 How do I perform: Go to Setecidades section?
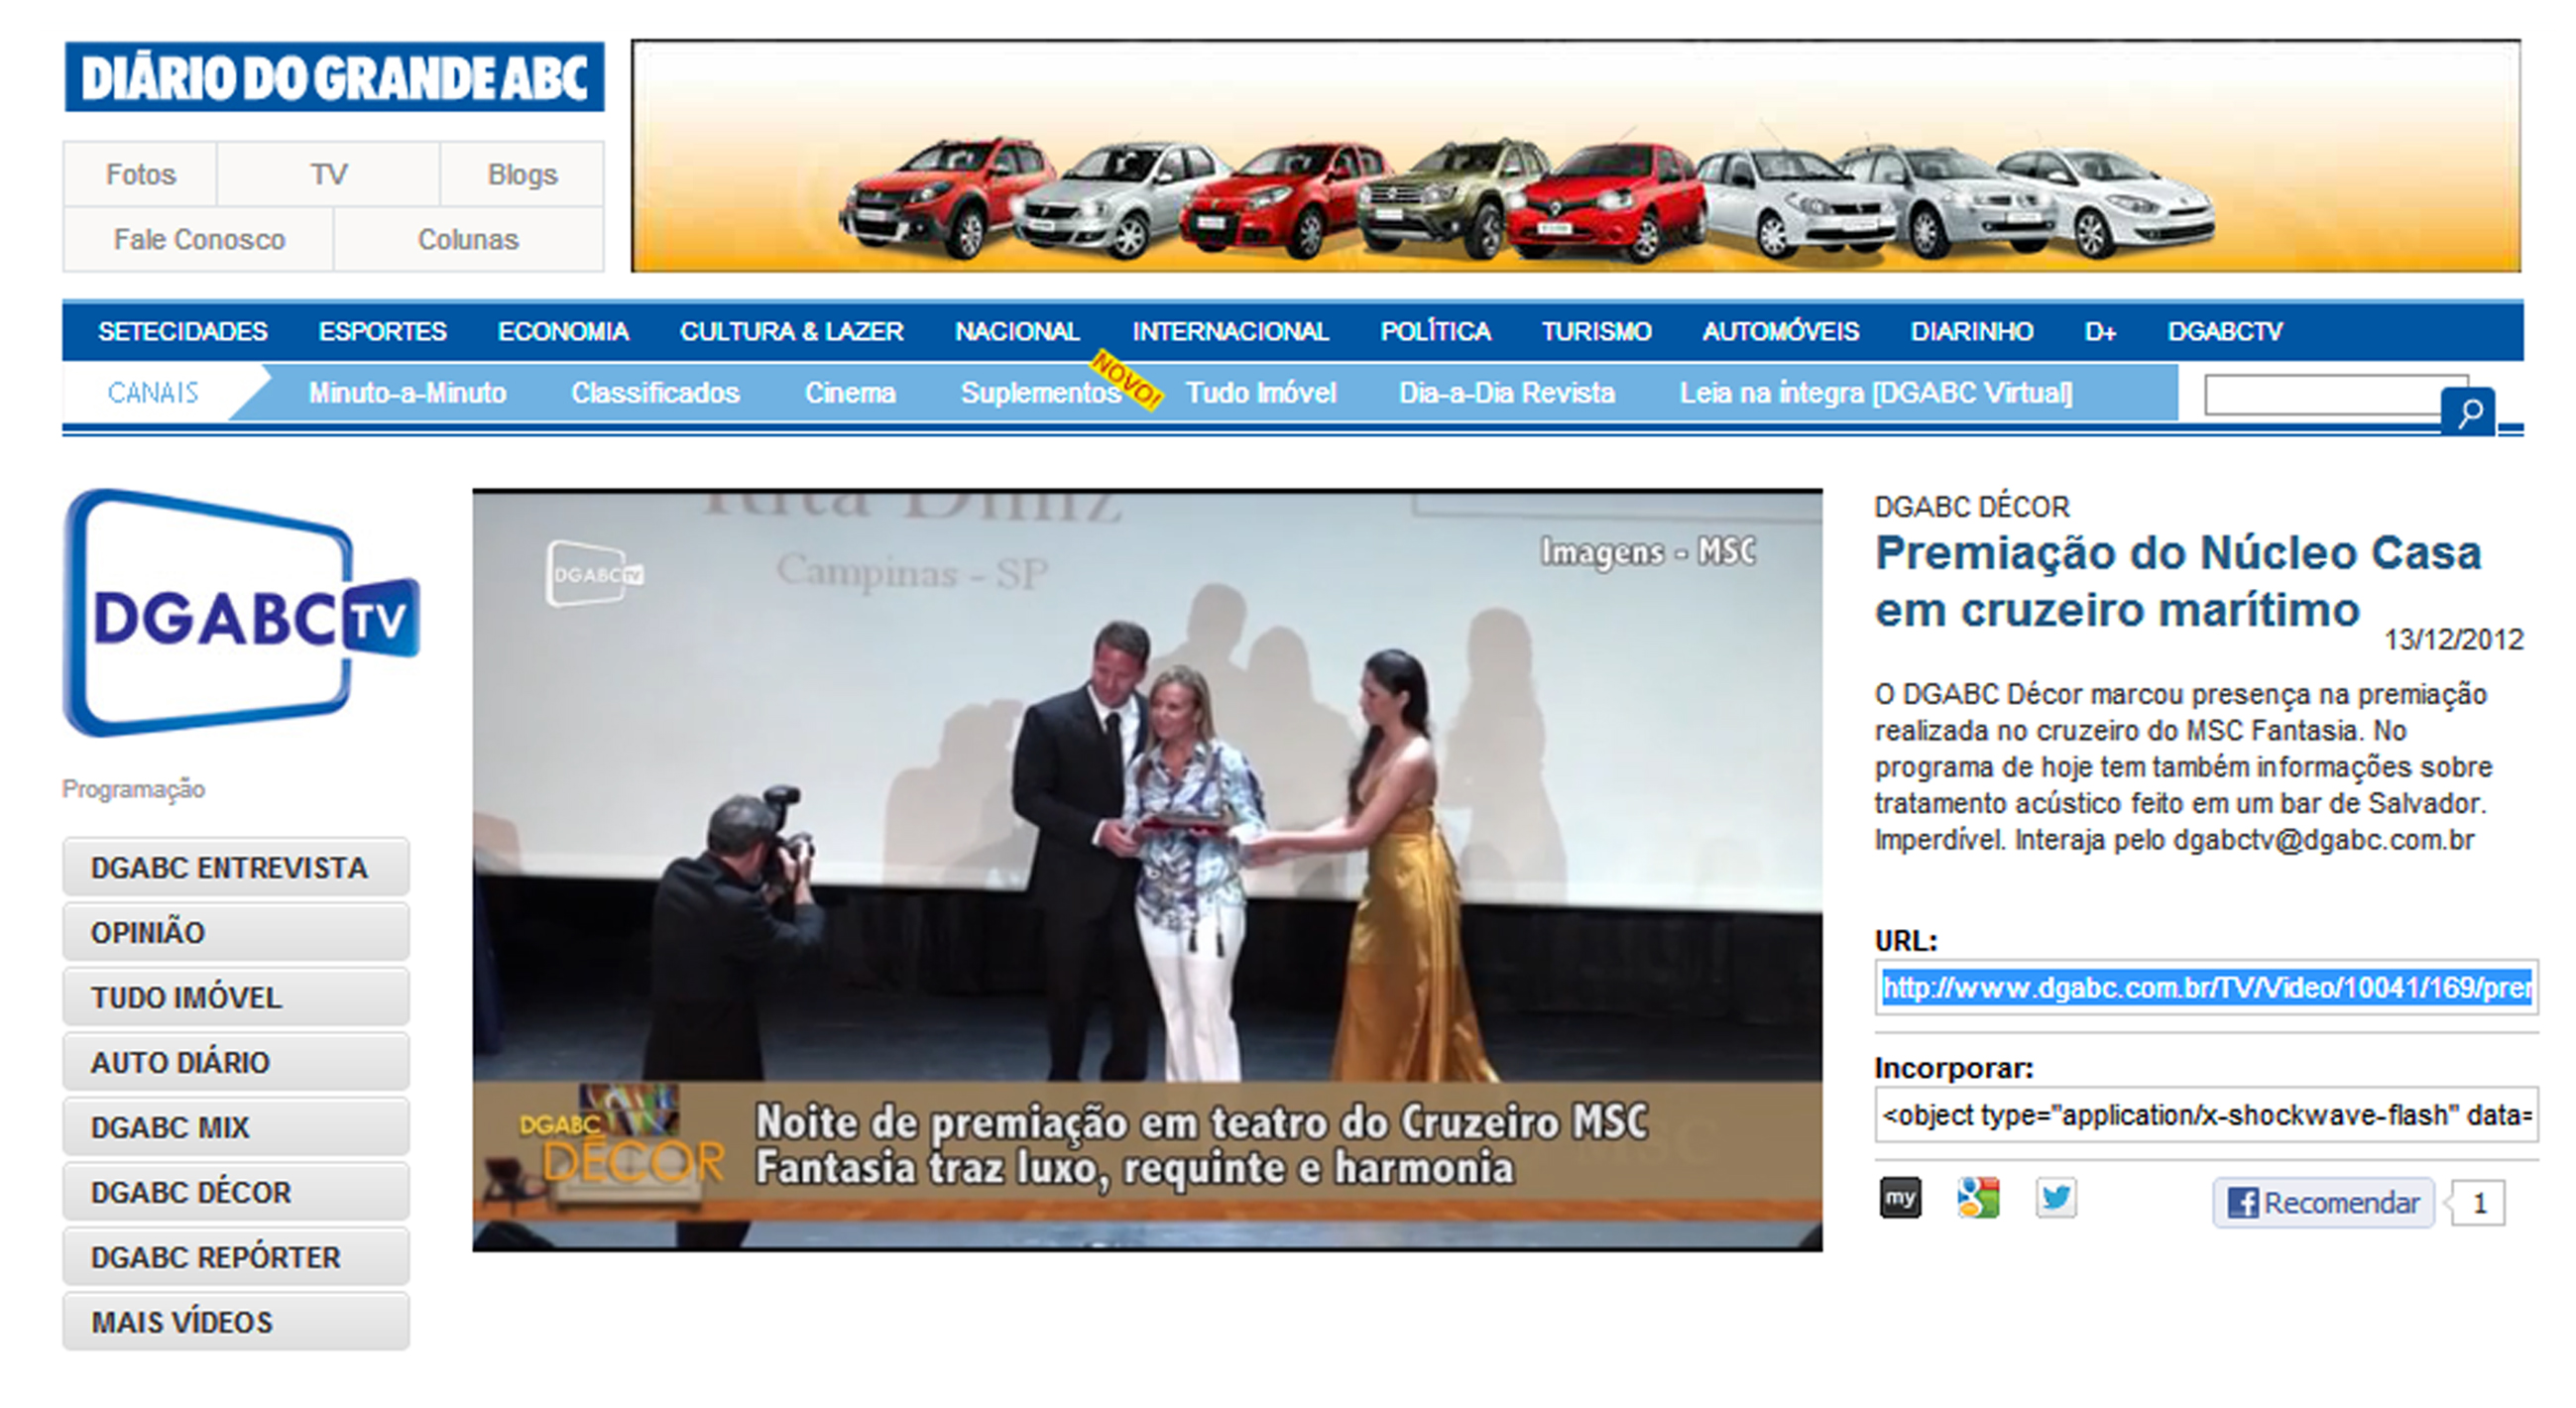pyautogui.click(x=182, y=331)
